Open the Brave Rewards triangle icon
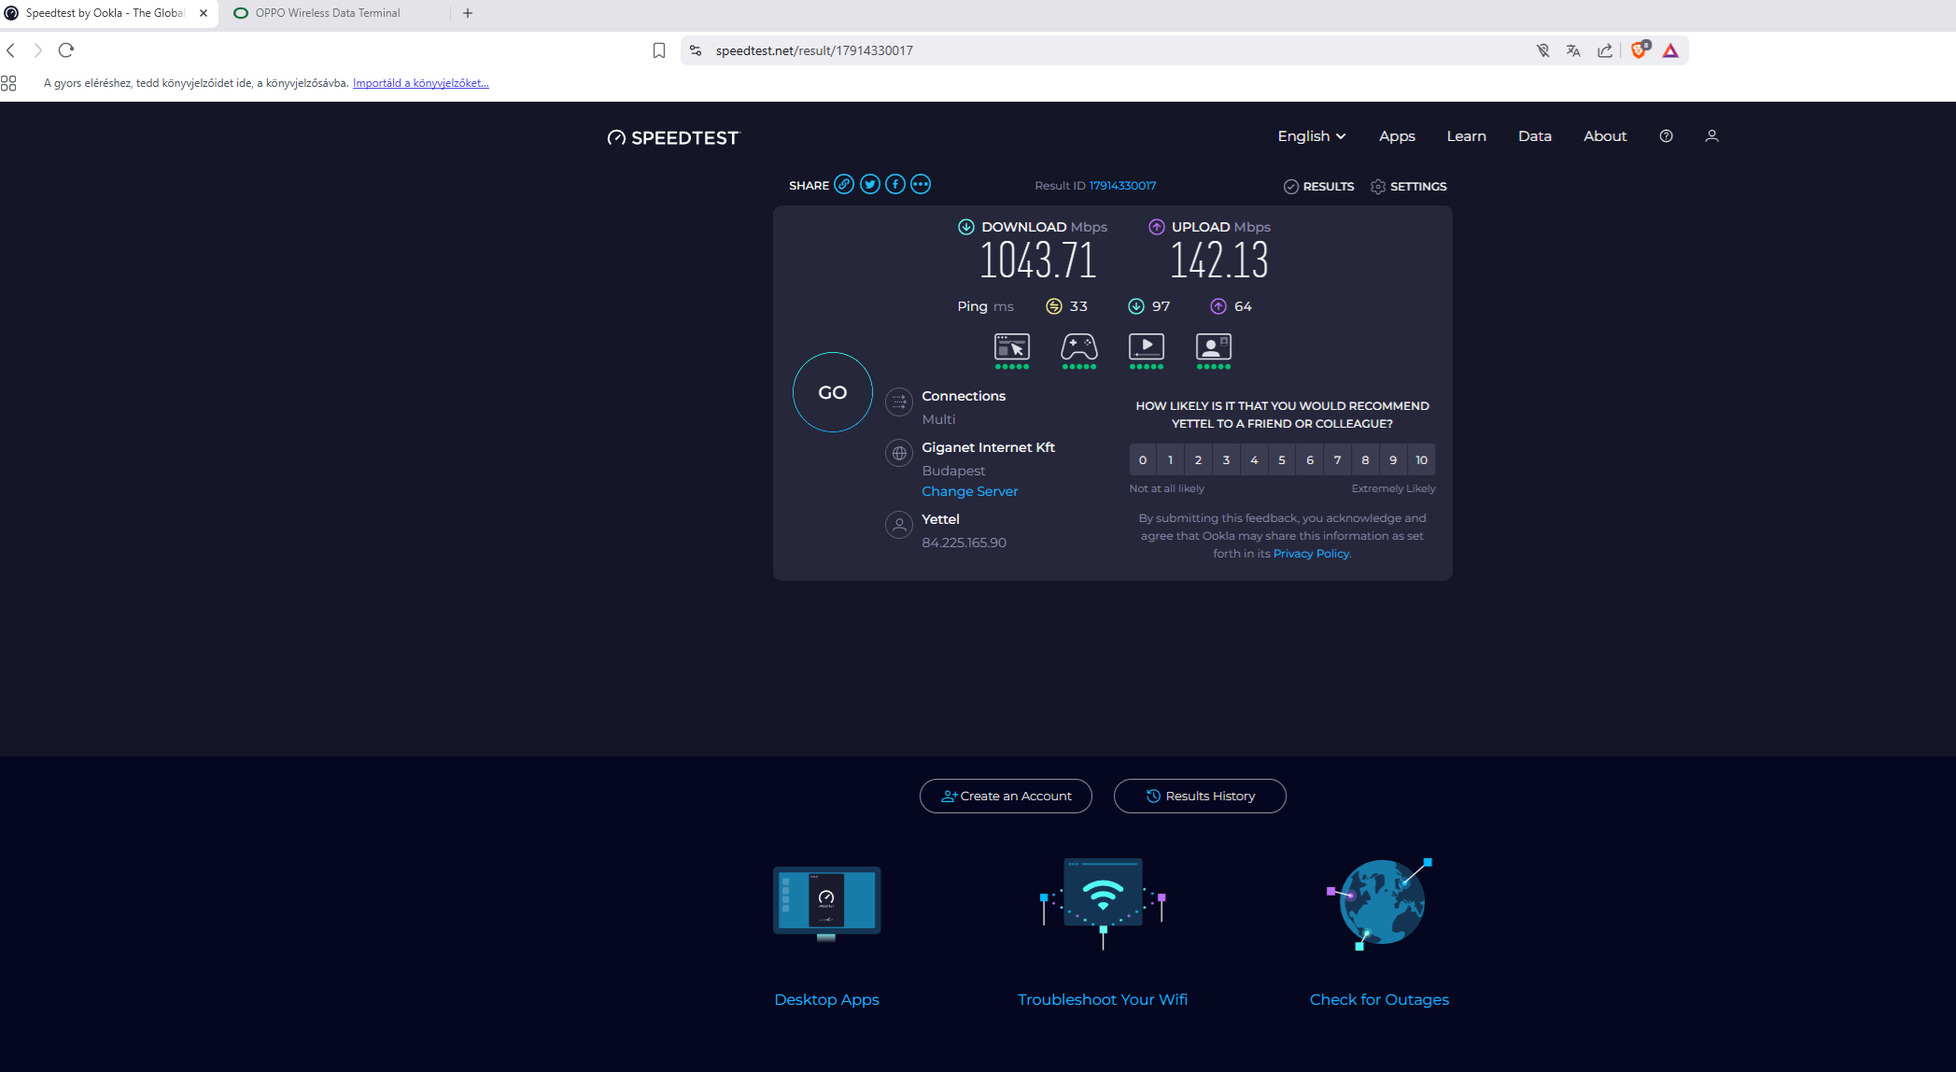Viewport: 1956px width, 1072px height. click(x=1670, y=50)
